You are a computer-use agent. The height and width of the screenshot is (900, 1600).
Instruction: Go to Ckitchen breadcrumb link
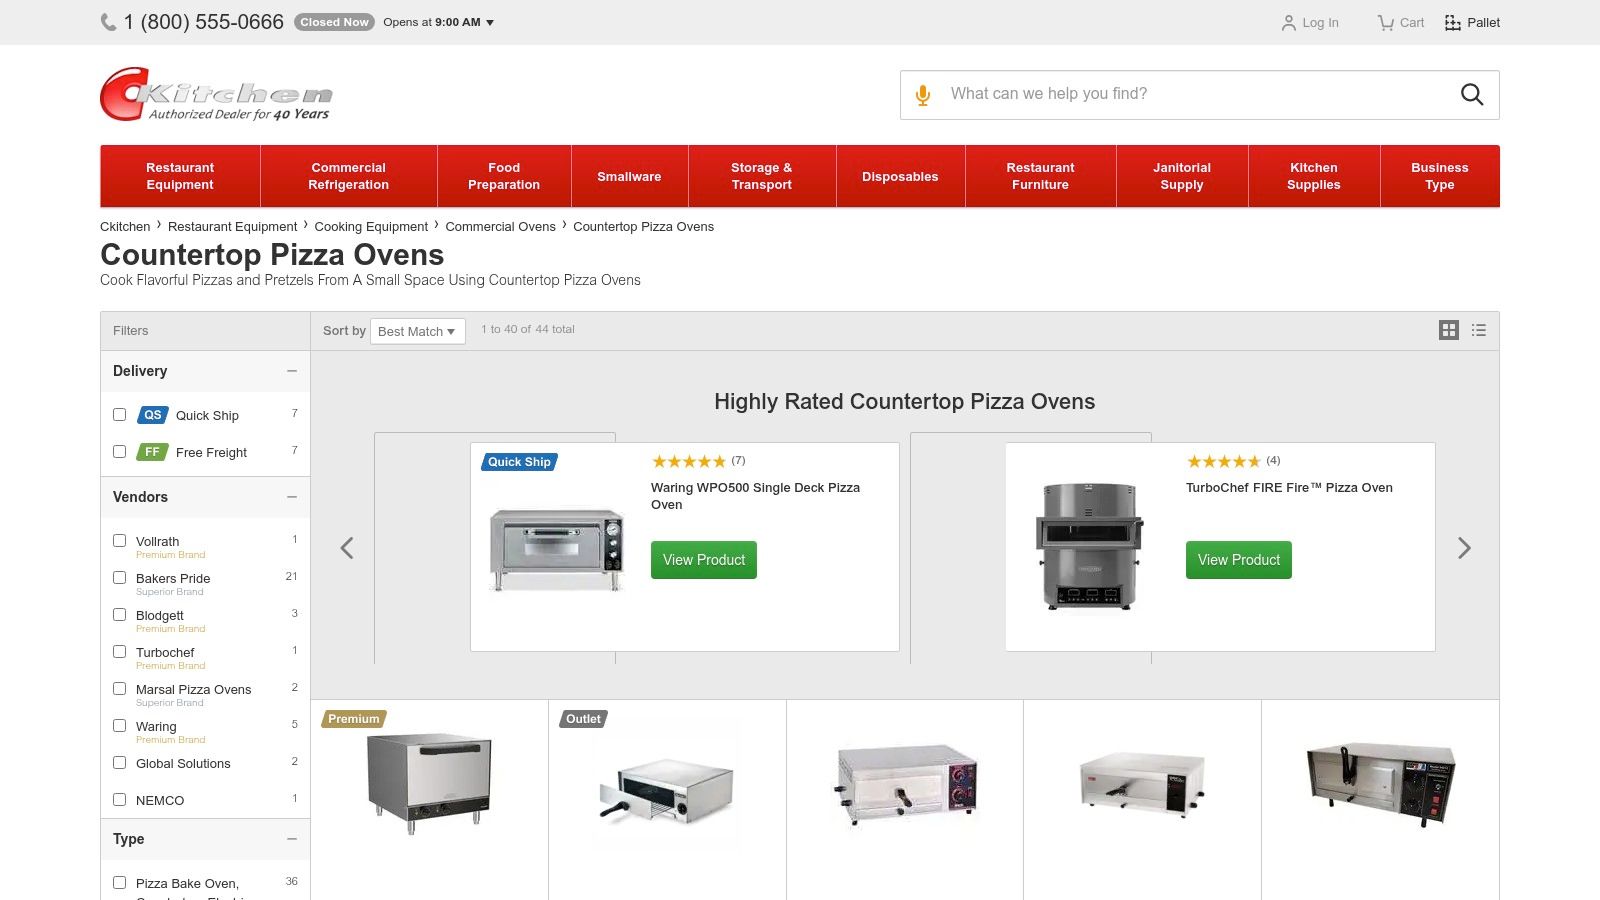point(125,227)
